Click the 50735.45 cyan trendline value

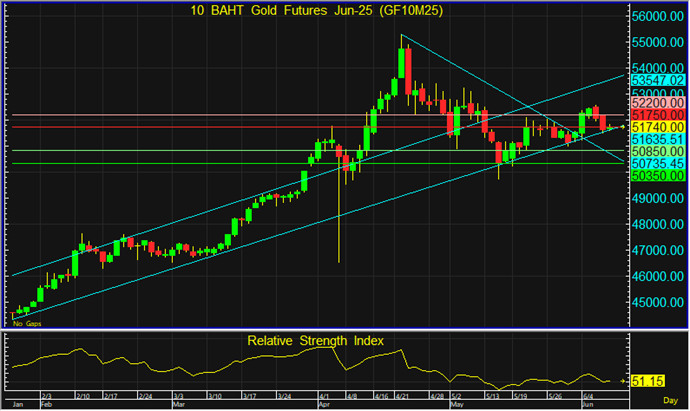(658, 164)
